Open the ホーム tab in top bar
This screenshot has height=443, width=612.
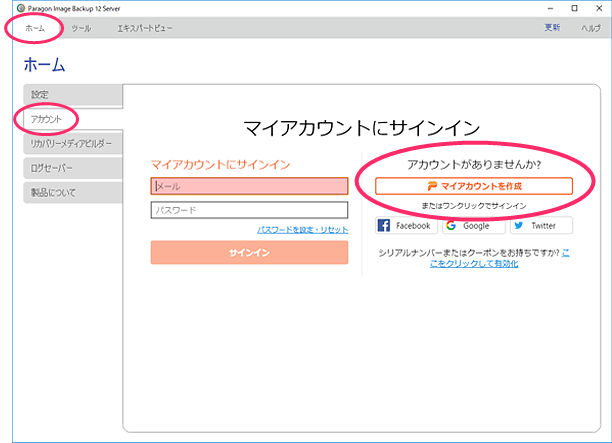pos(35,28)
